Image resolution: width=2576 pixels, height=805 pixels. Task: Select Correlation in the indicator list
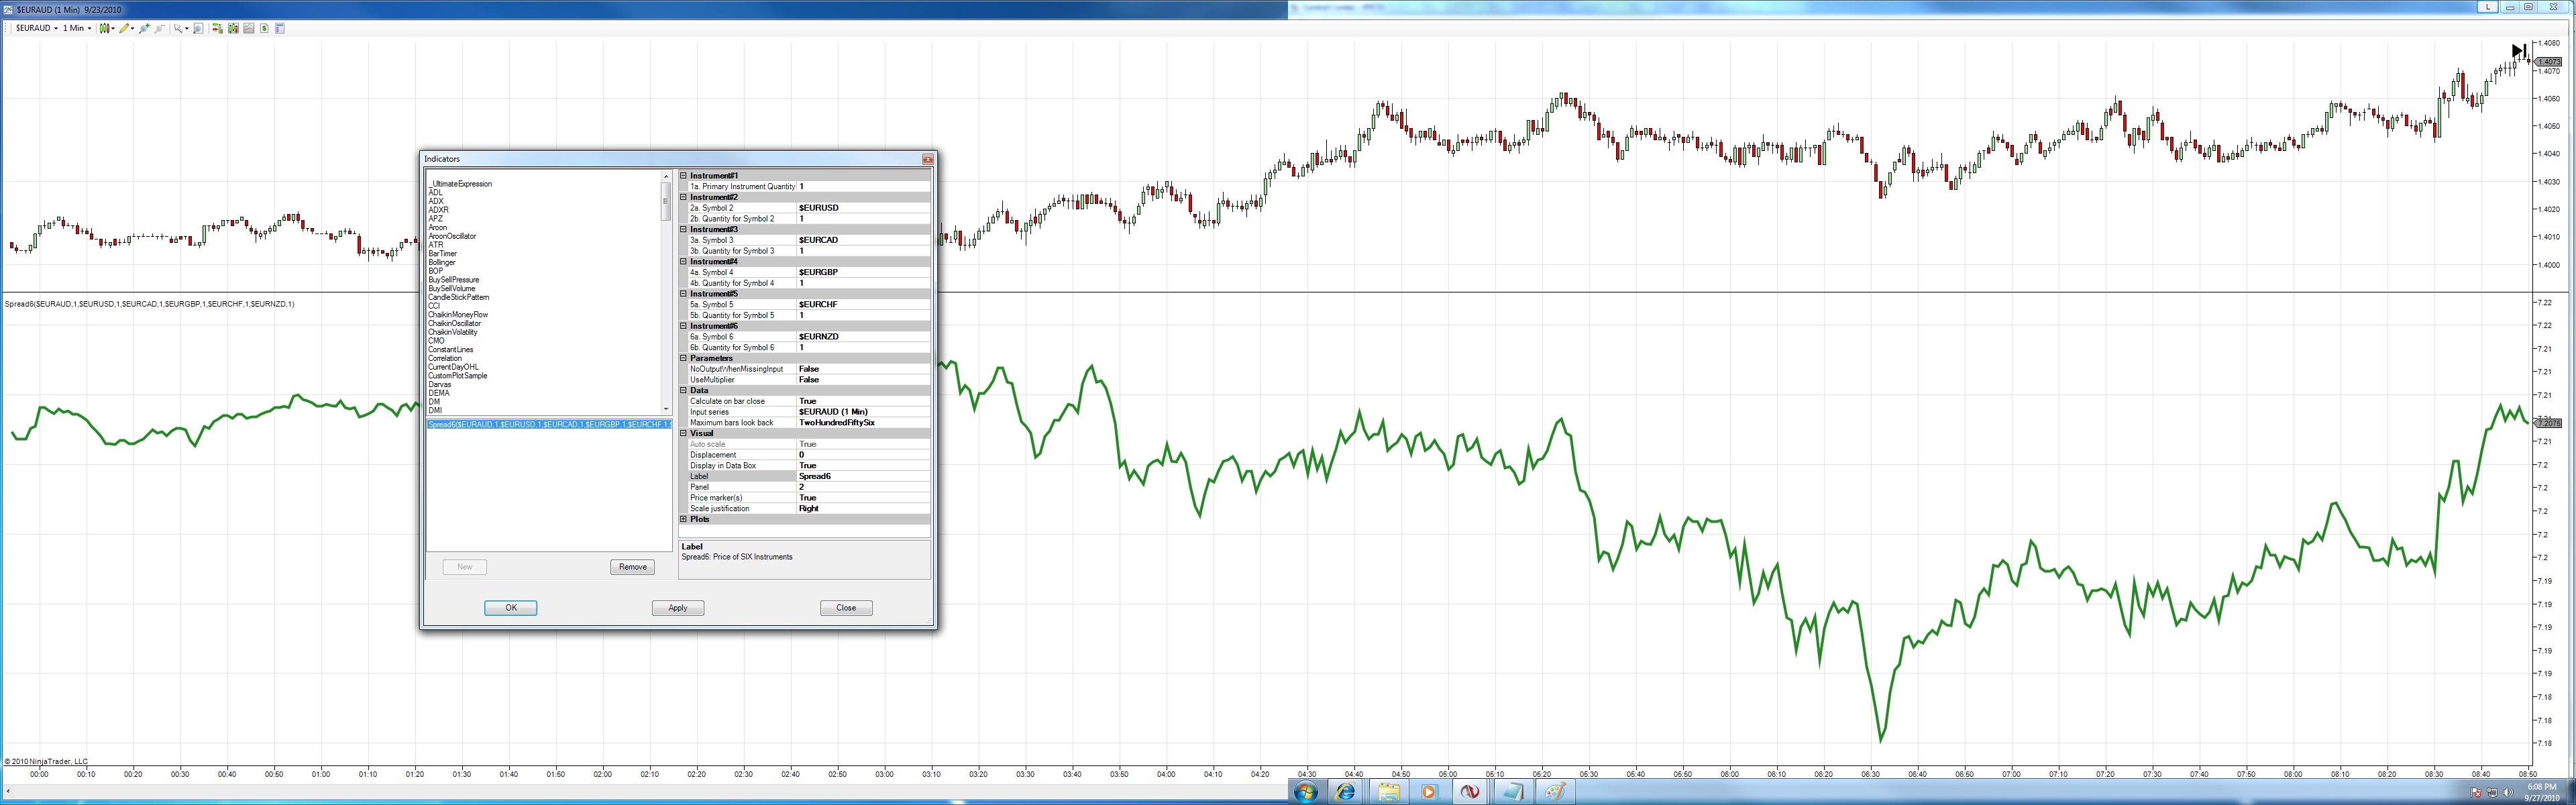click(445, 358)
